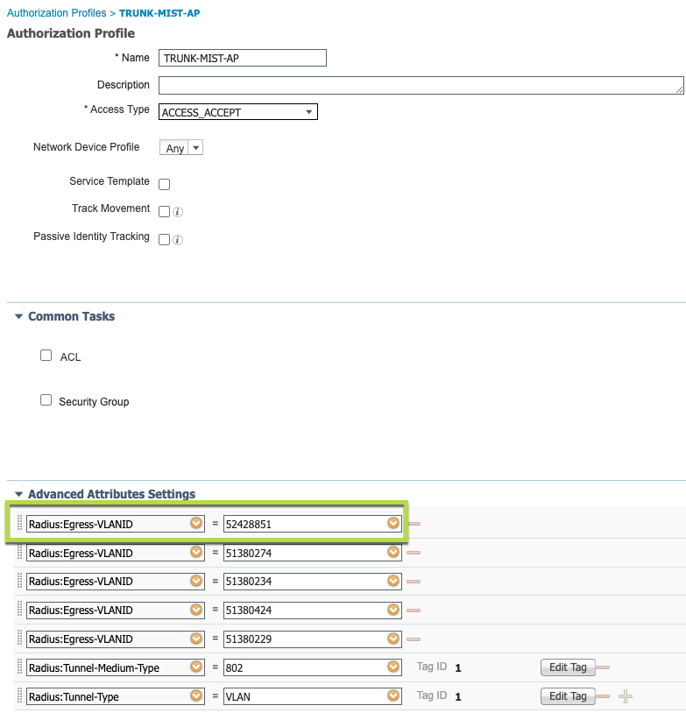Open the Radius:Tunnel-Medium-Type attribute dropdown
This screenshot has height=720, width=686.
(x=197, y=667)
